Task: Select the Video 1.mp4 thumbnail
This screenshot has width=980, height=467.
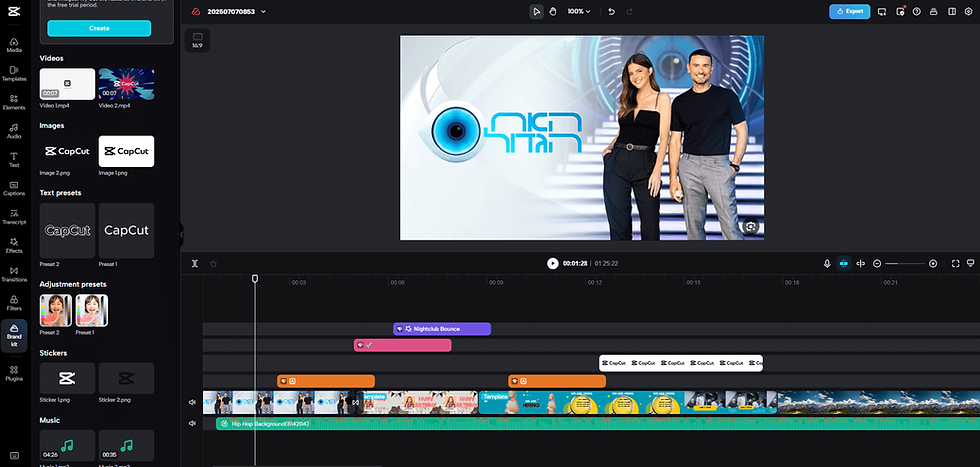Action: (68, 84)
